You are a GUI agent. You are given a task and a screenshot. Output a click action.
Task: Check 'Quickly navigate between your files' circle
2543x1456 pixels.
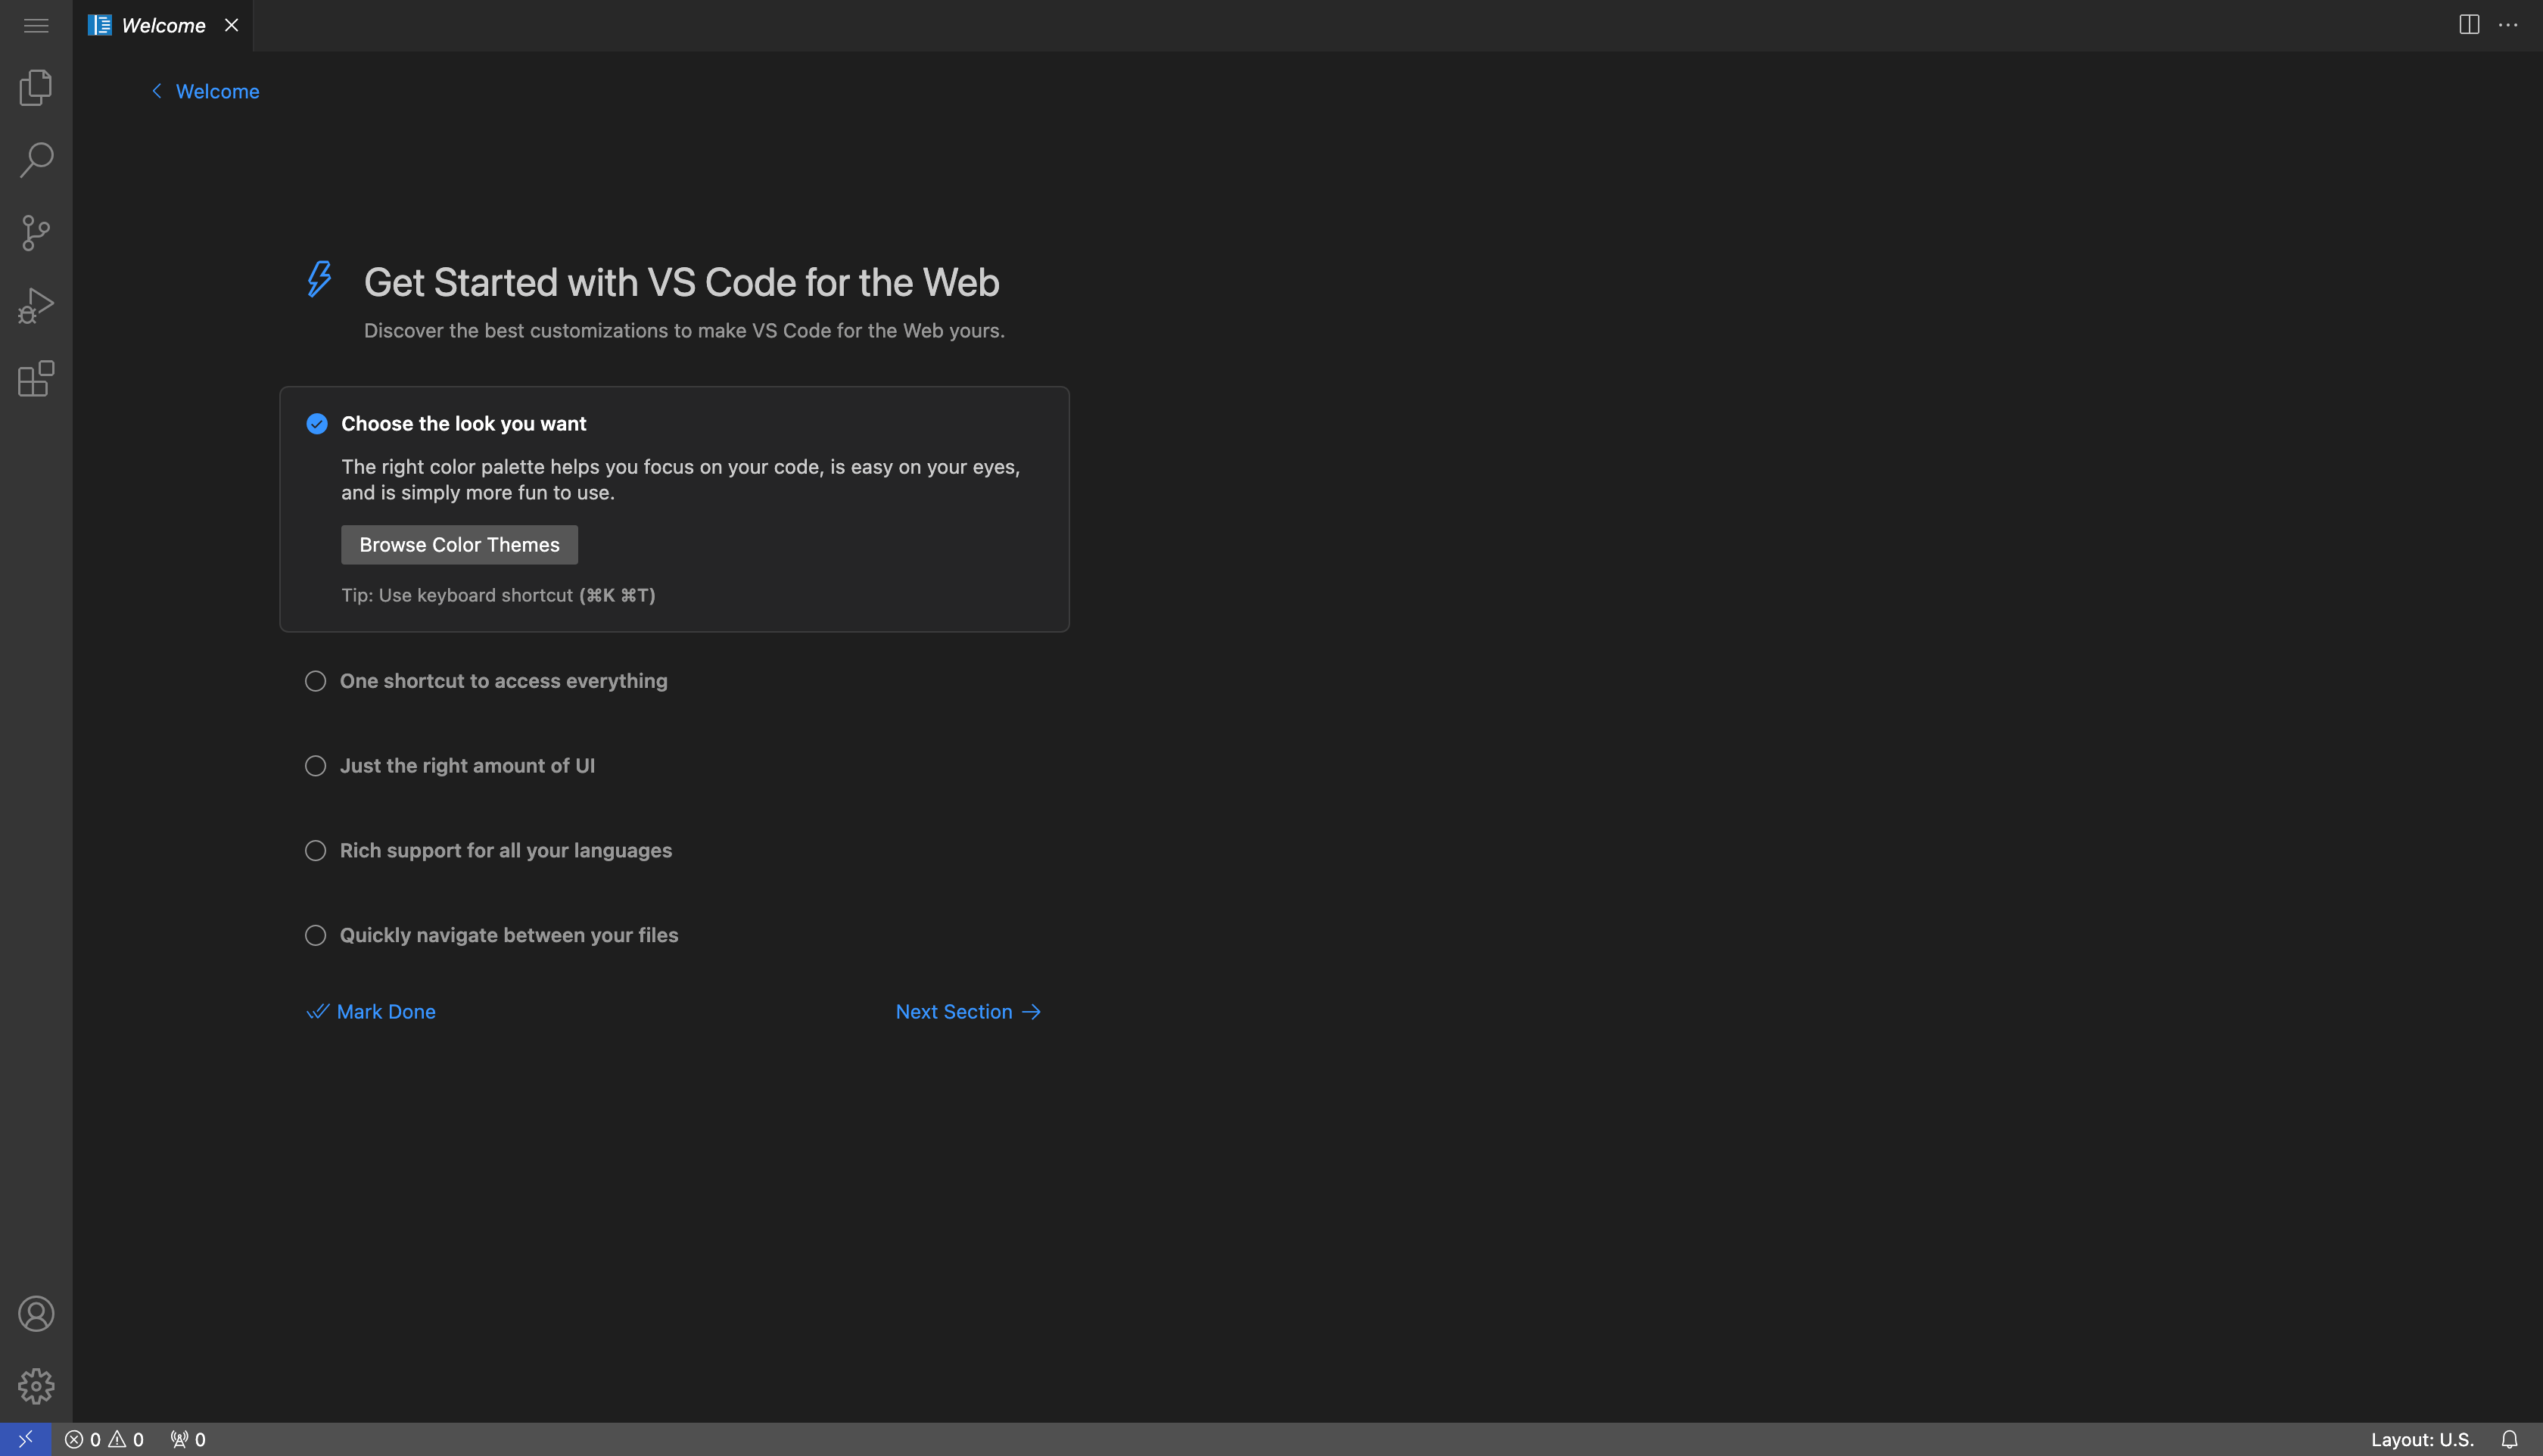pyautogui.click(x=315, y=935)
